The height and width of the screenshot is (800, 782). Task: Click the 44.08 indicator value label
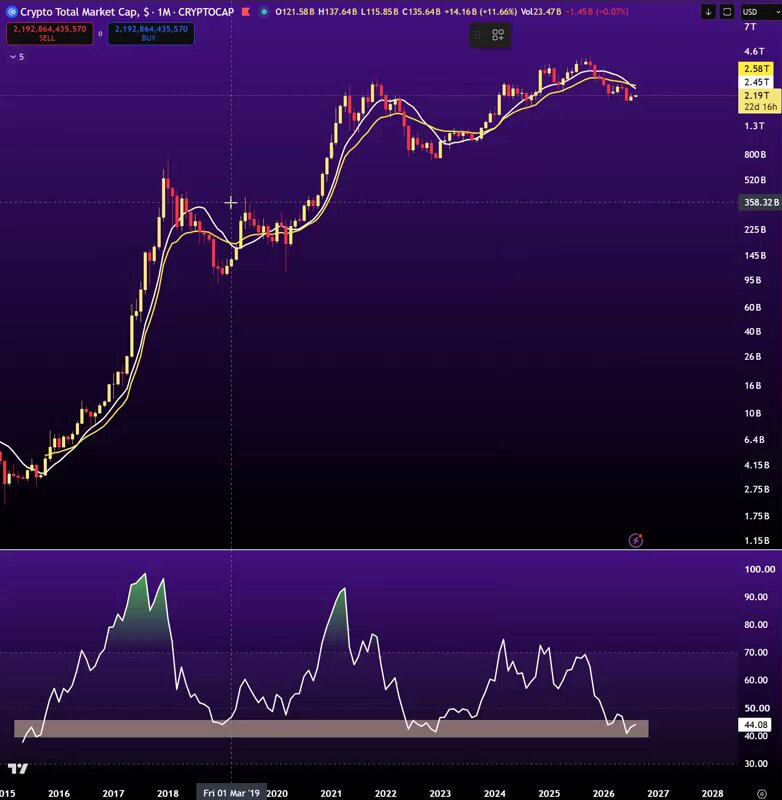[x=755, y=724]
